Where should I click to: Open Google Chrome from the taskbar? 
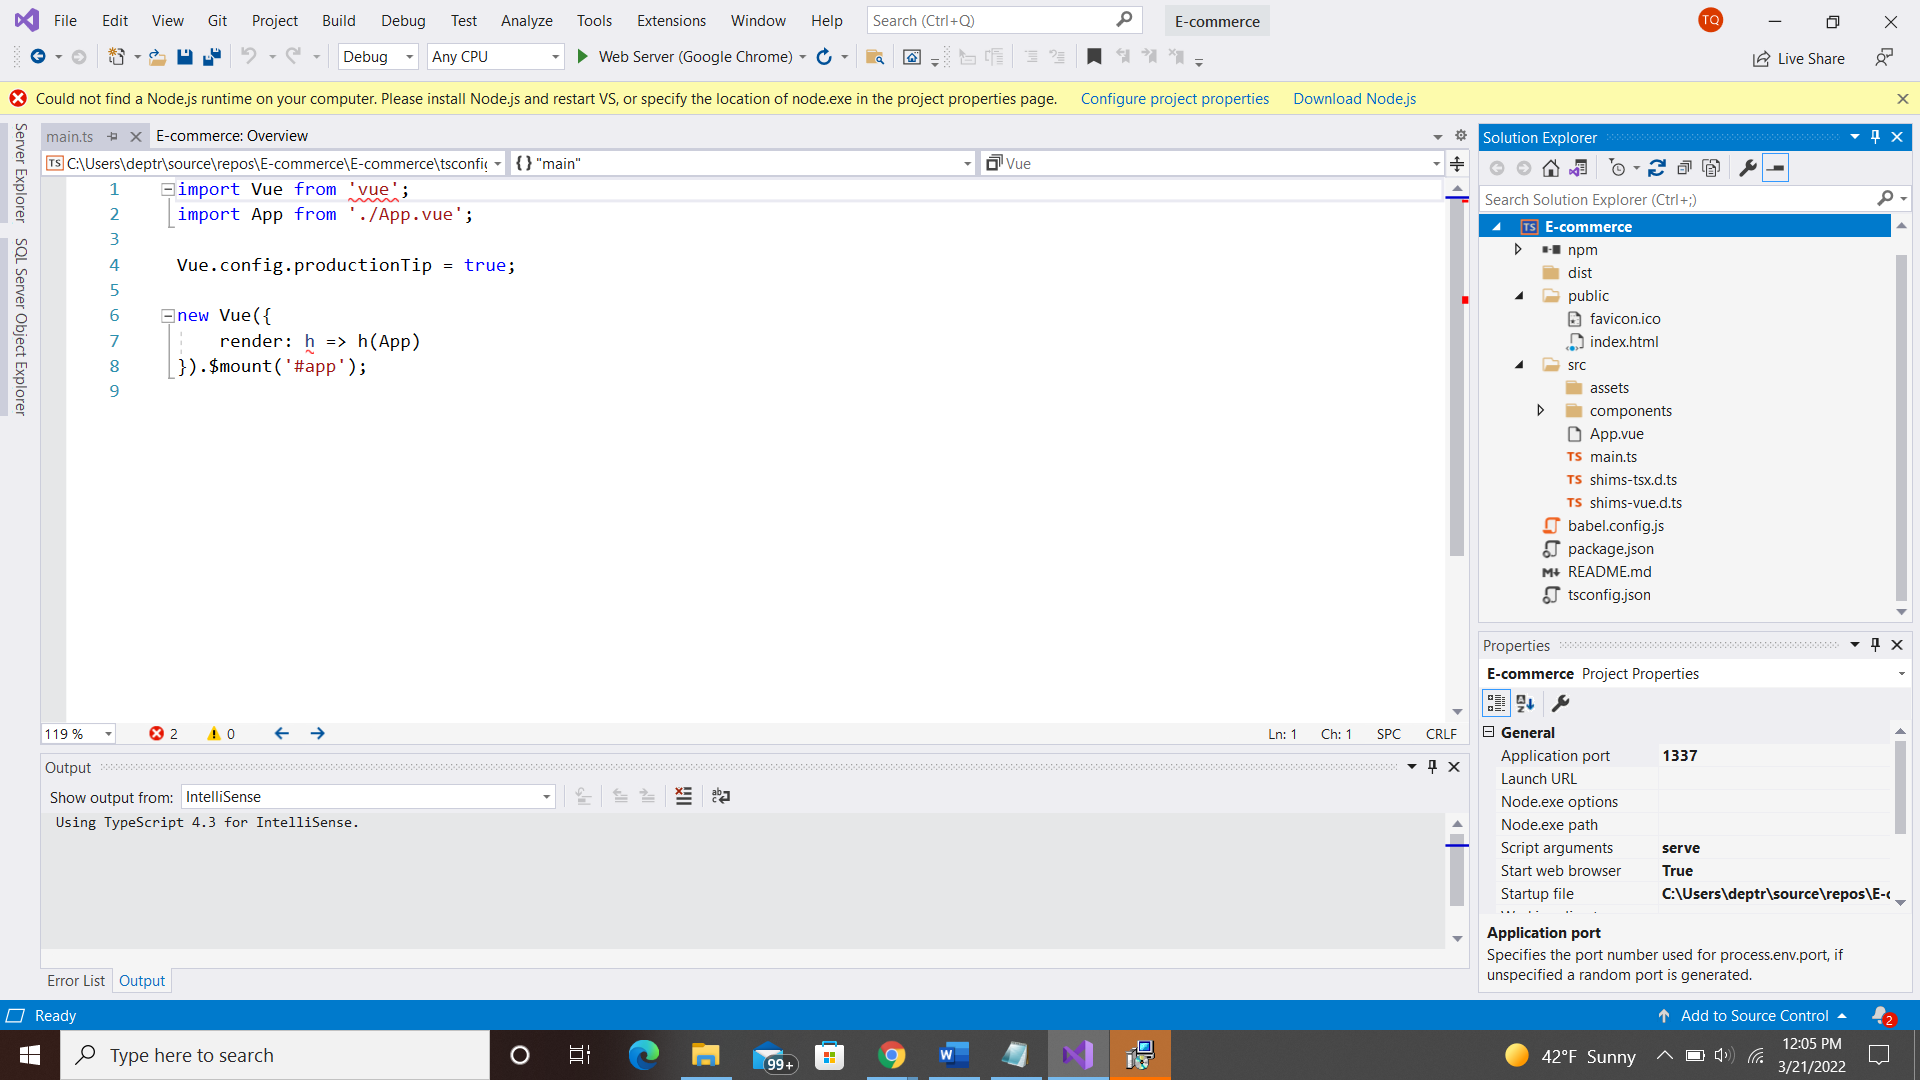click(891, 1055)
